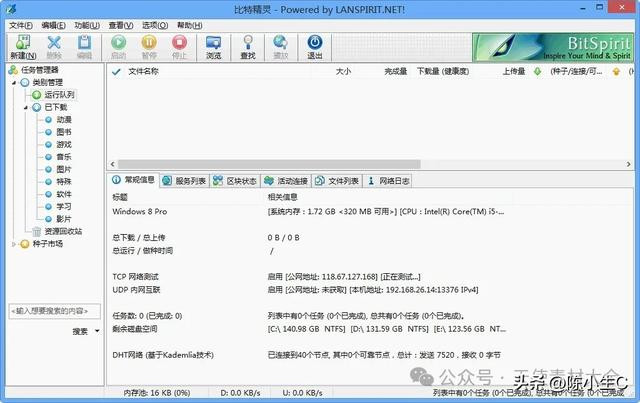Viewport: 640px width, 403px height.
Task: Select the 图书 category
Action: pyautogui.click(x=64, y=132)
